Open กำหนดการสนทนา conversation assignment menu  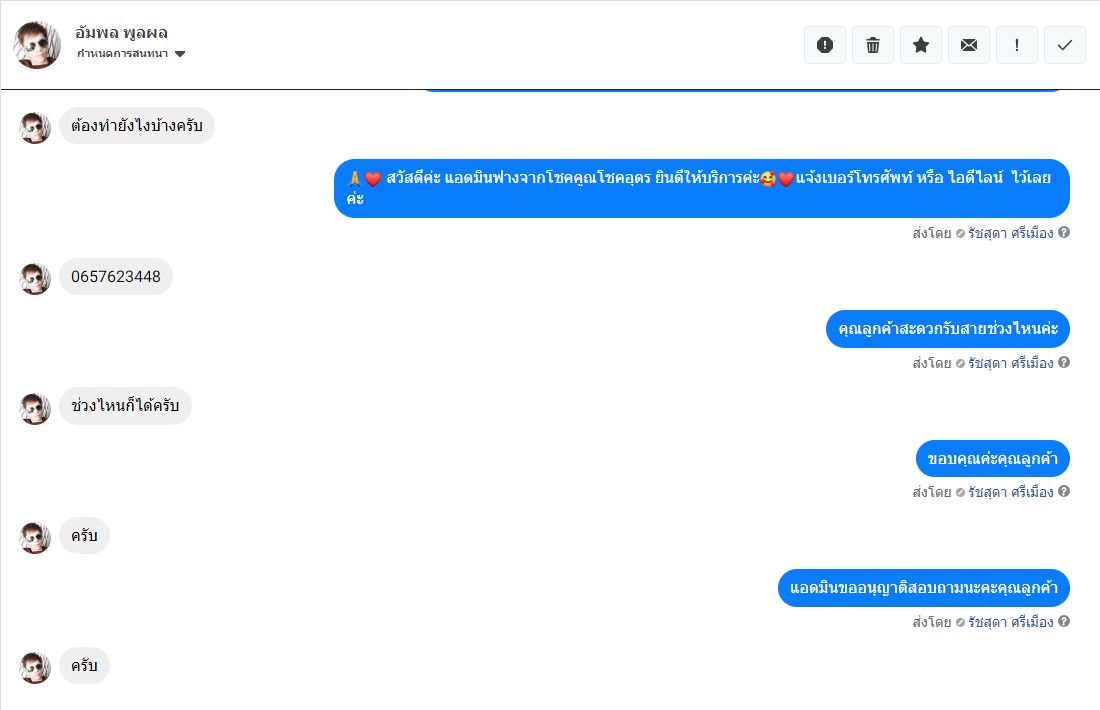130,54
